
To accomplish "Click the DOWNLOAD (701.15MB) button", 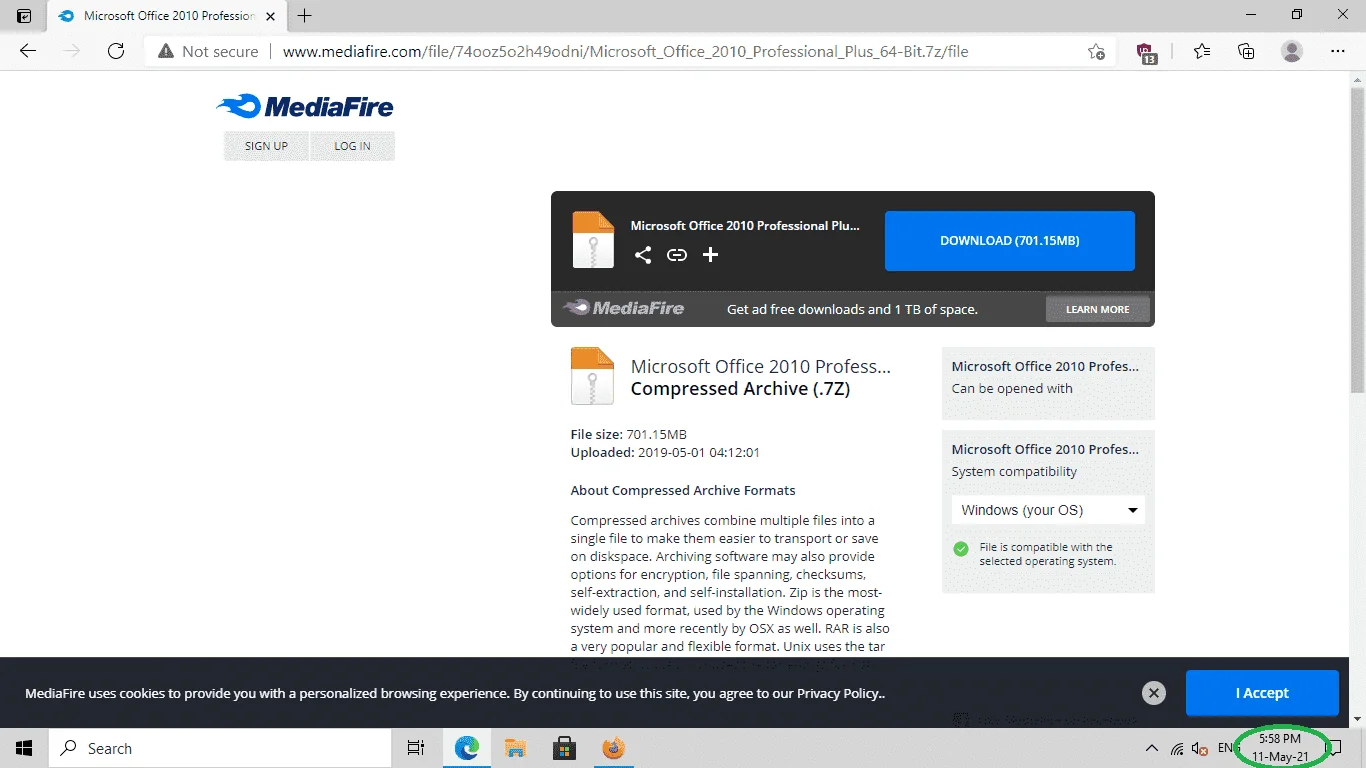I will point(1010,241).
